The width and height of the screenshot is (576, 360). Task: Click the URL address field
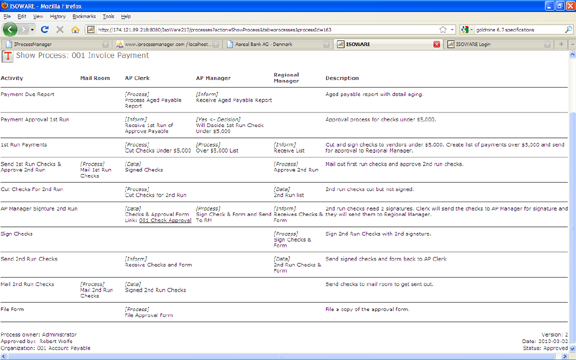pyautogui.click(x=267, y=29)
